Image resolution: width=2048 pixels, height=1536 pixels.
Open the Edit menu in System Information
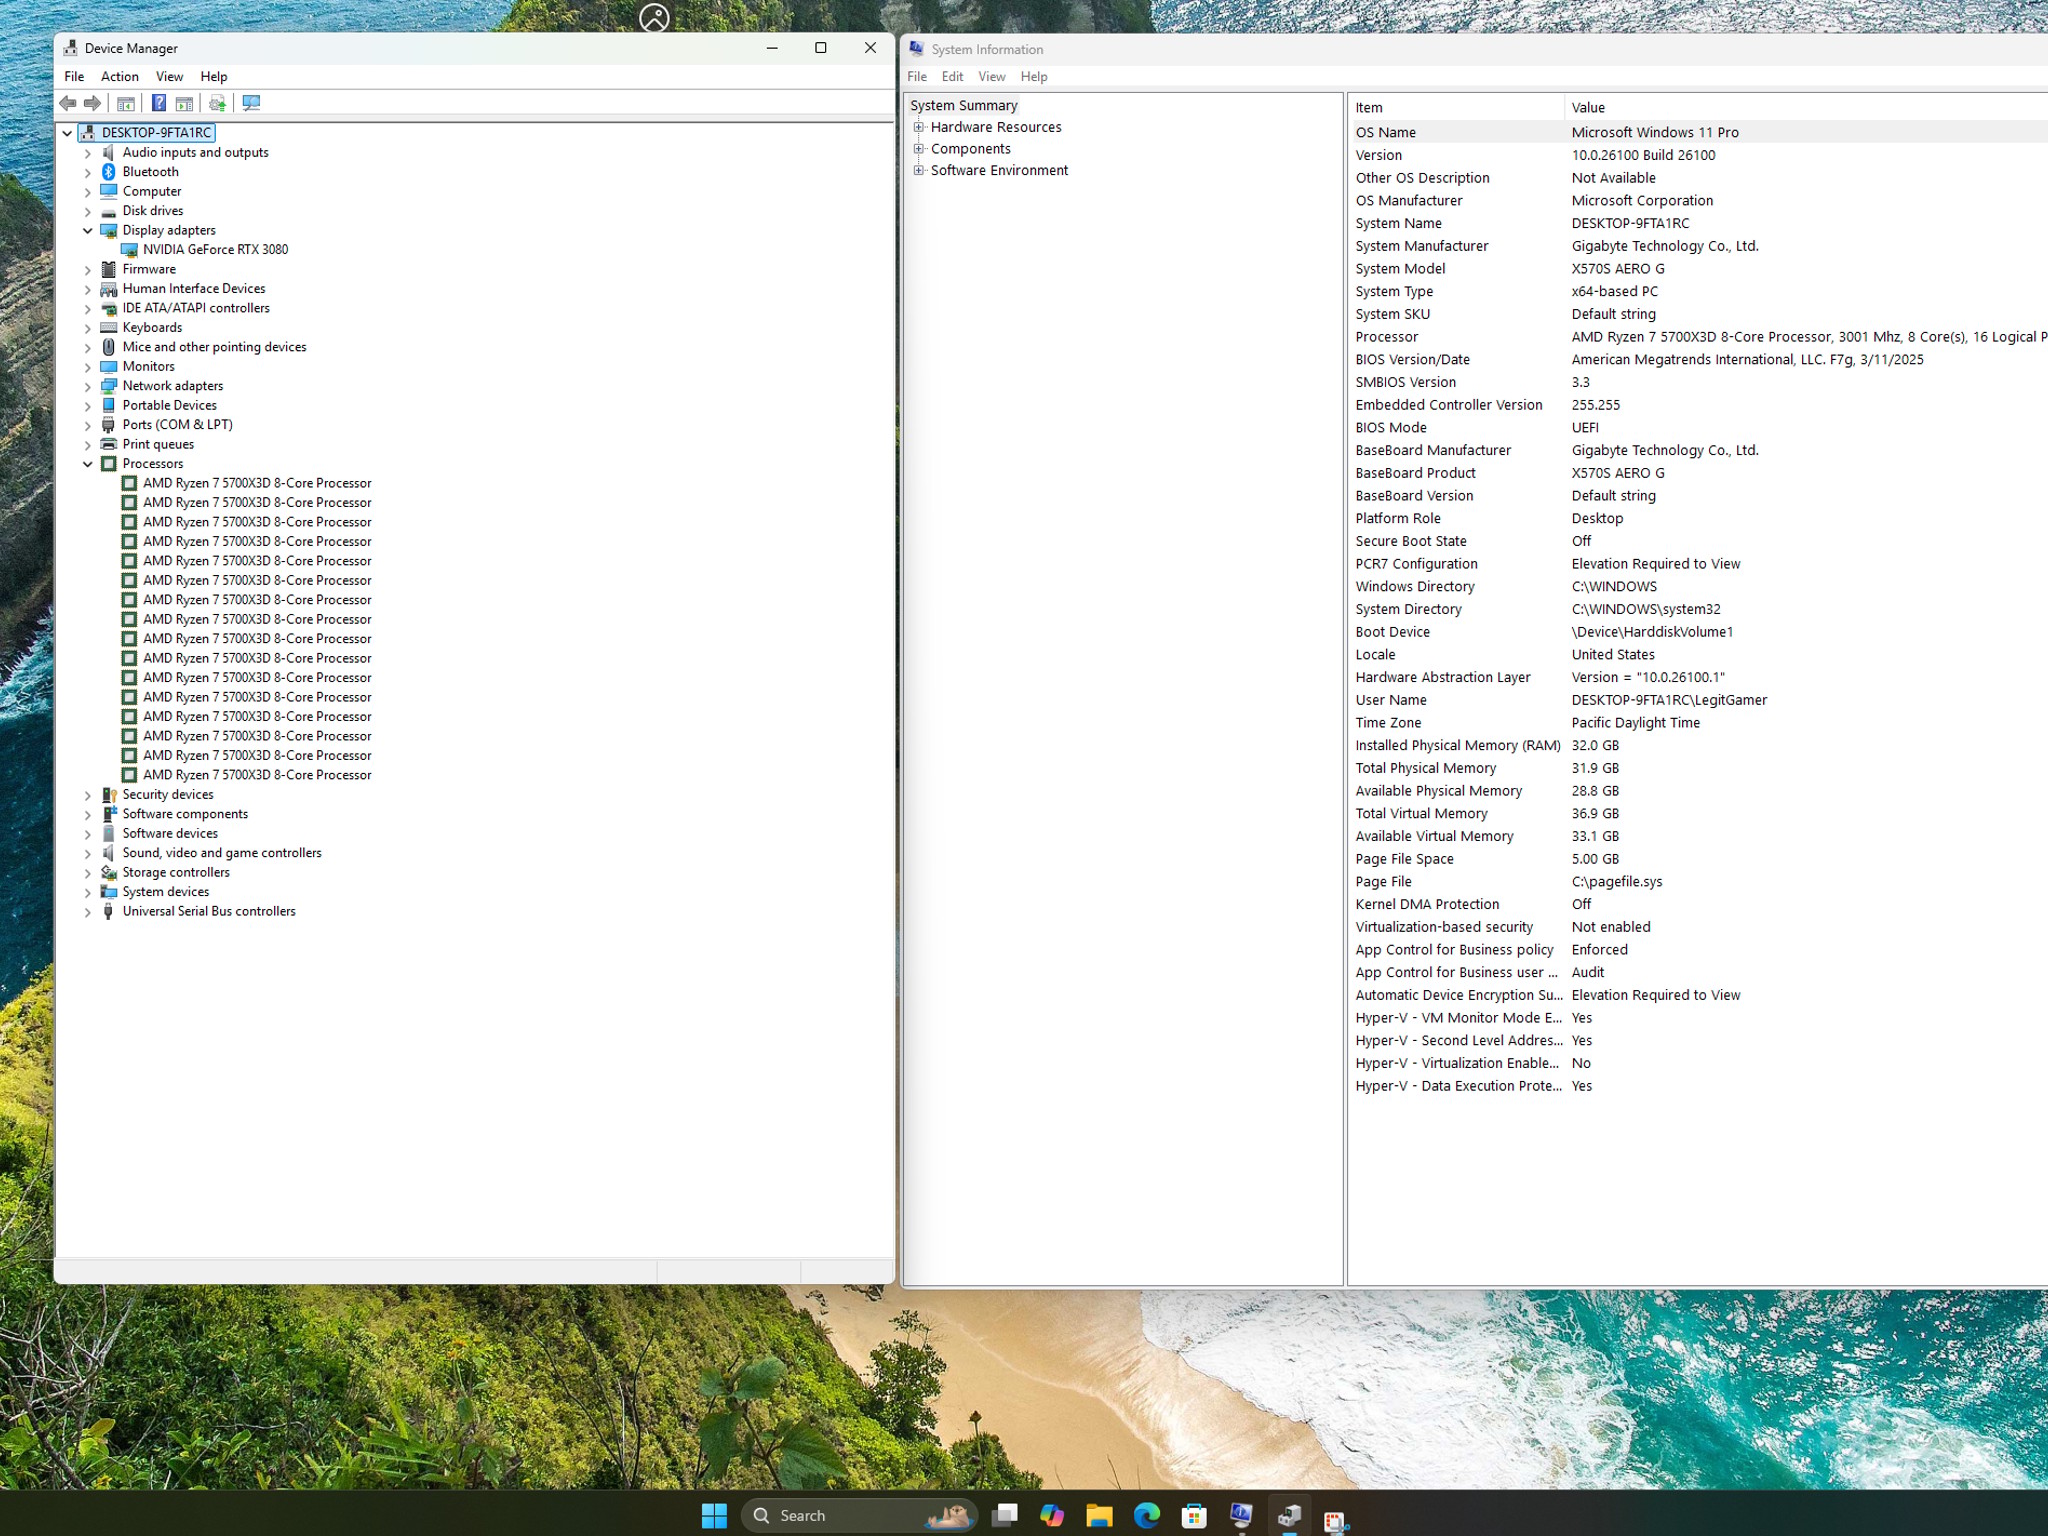pyautogui.click(x=952, y=76)
